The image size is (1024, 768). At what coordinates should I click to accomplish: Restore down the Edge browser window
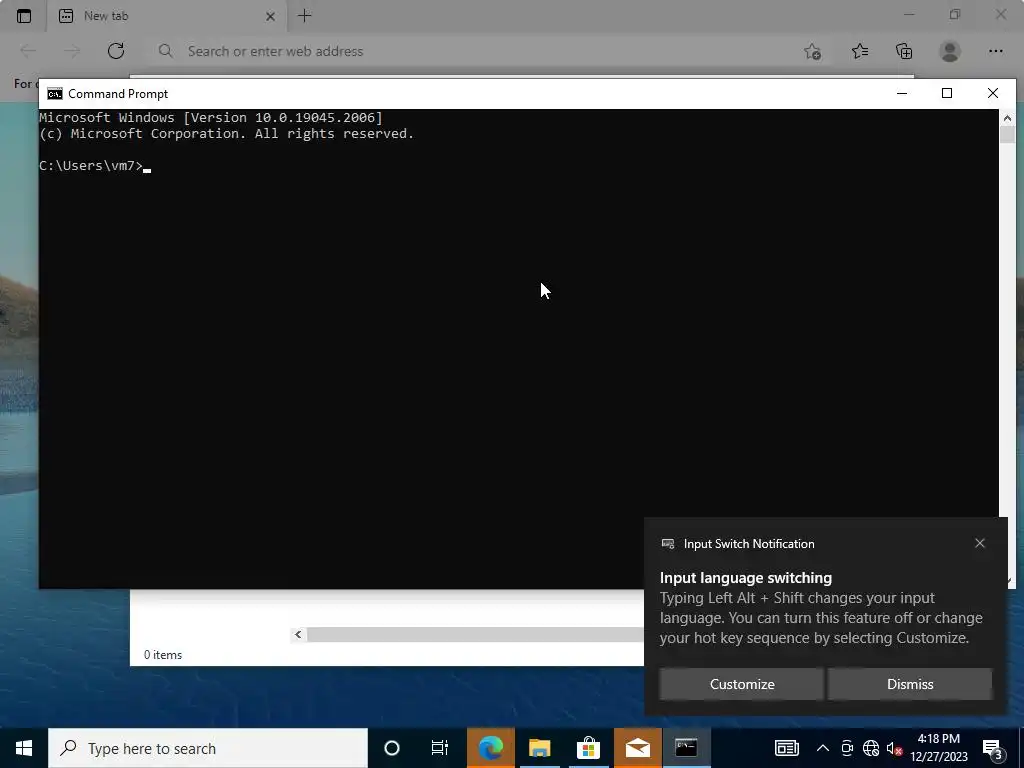click(x=955, y=14)
